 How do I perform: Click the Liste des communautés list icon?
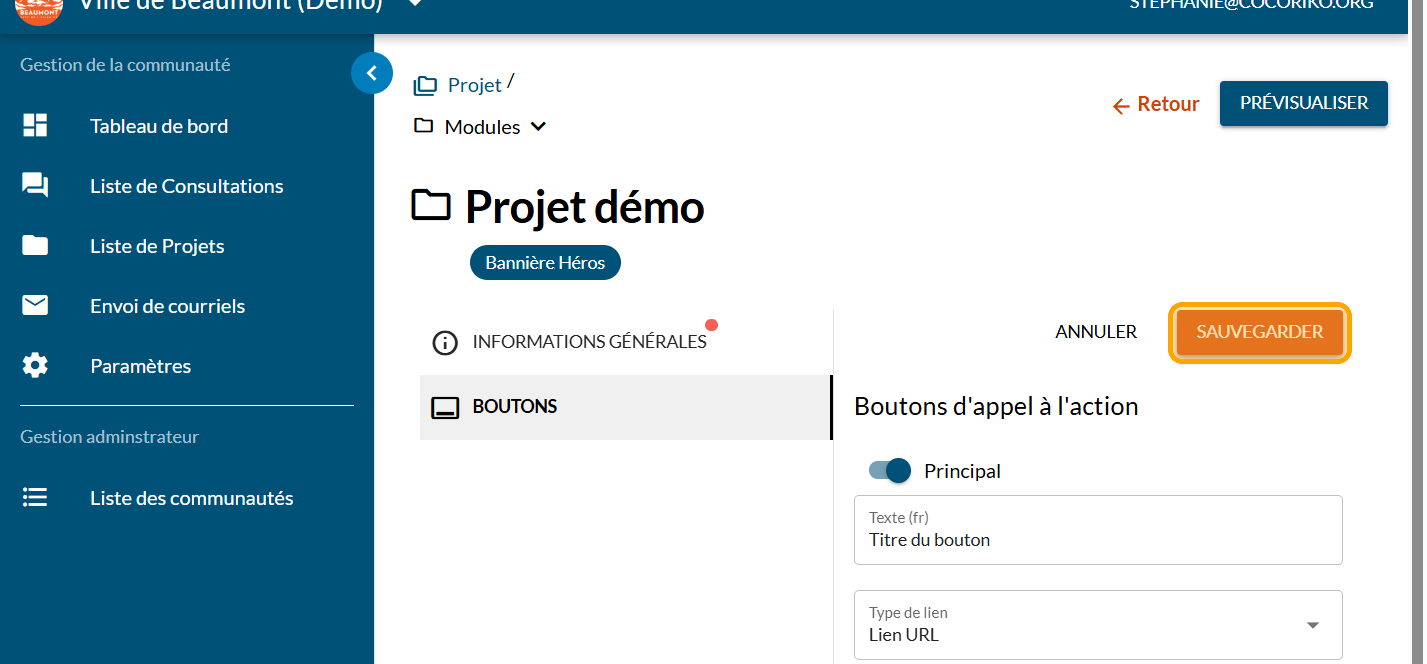[x=35, y=498]
